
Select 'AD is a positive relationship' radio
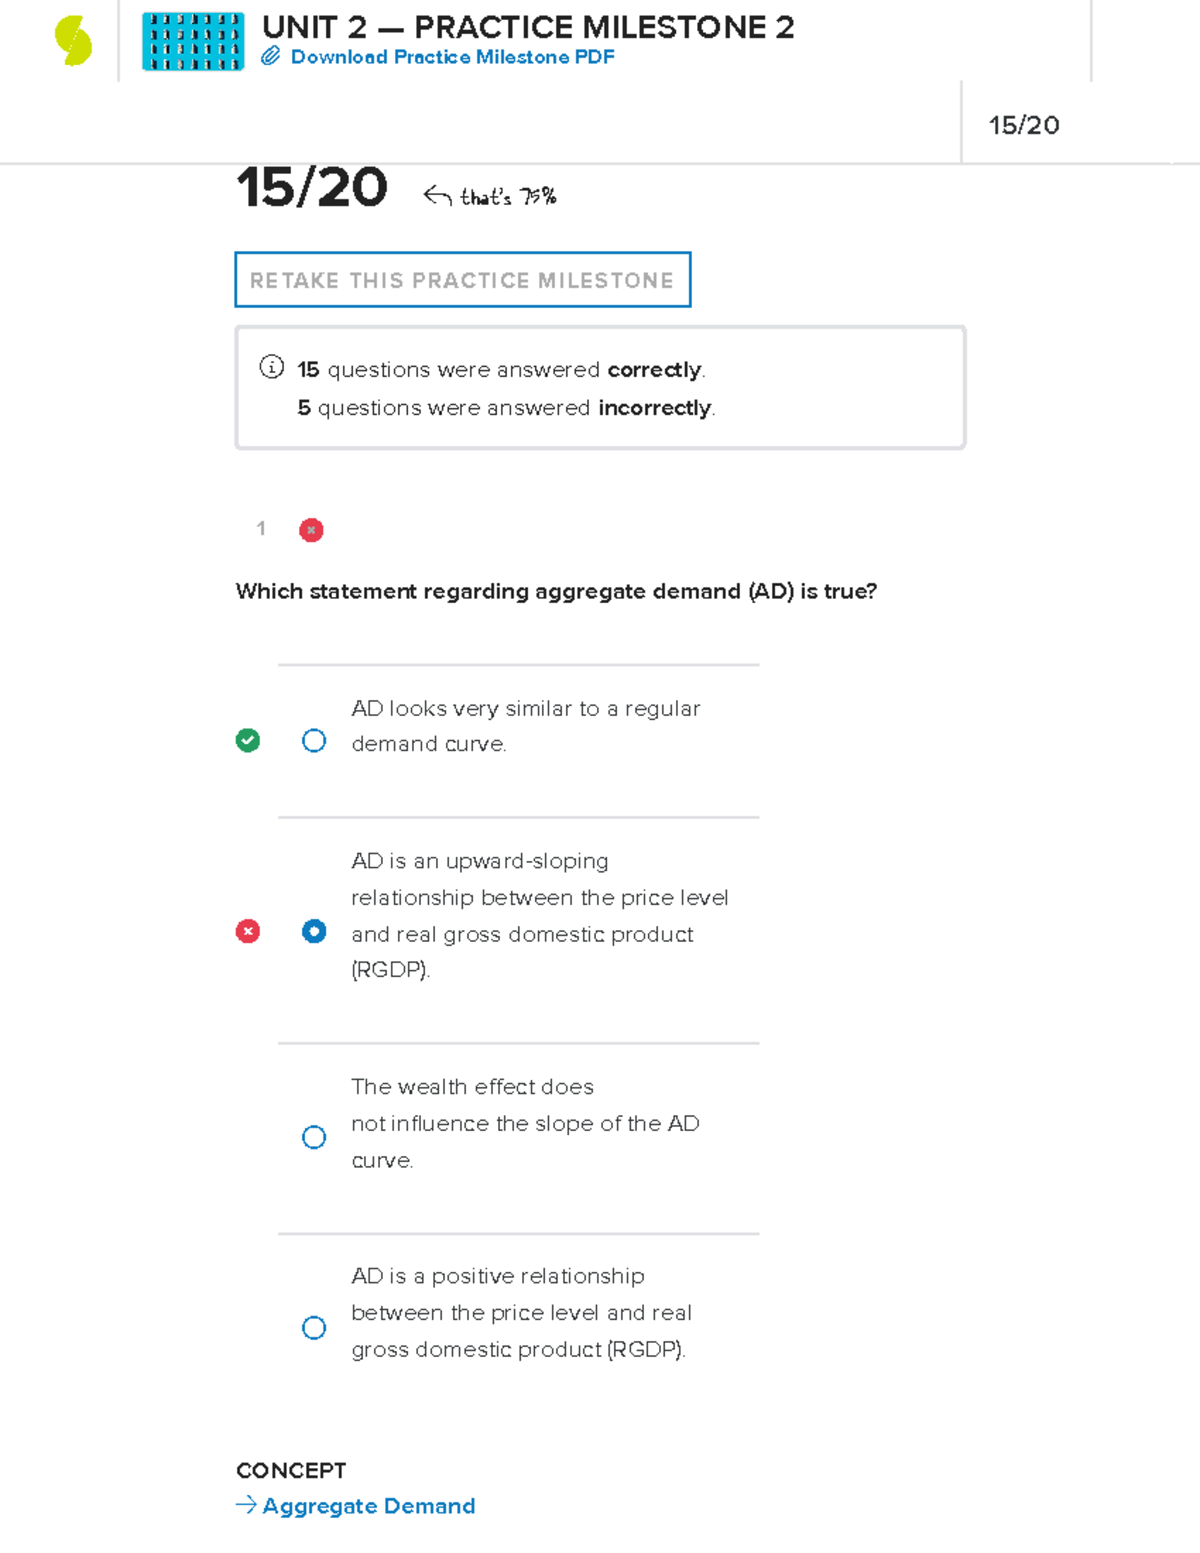pos(314,1327)
